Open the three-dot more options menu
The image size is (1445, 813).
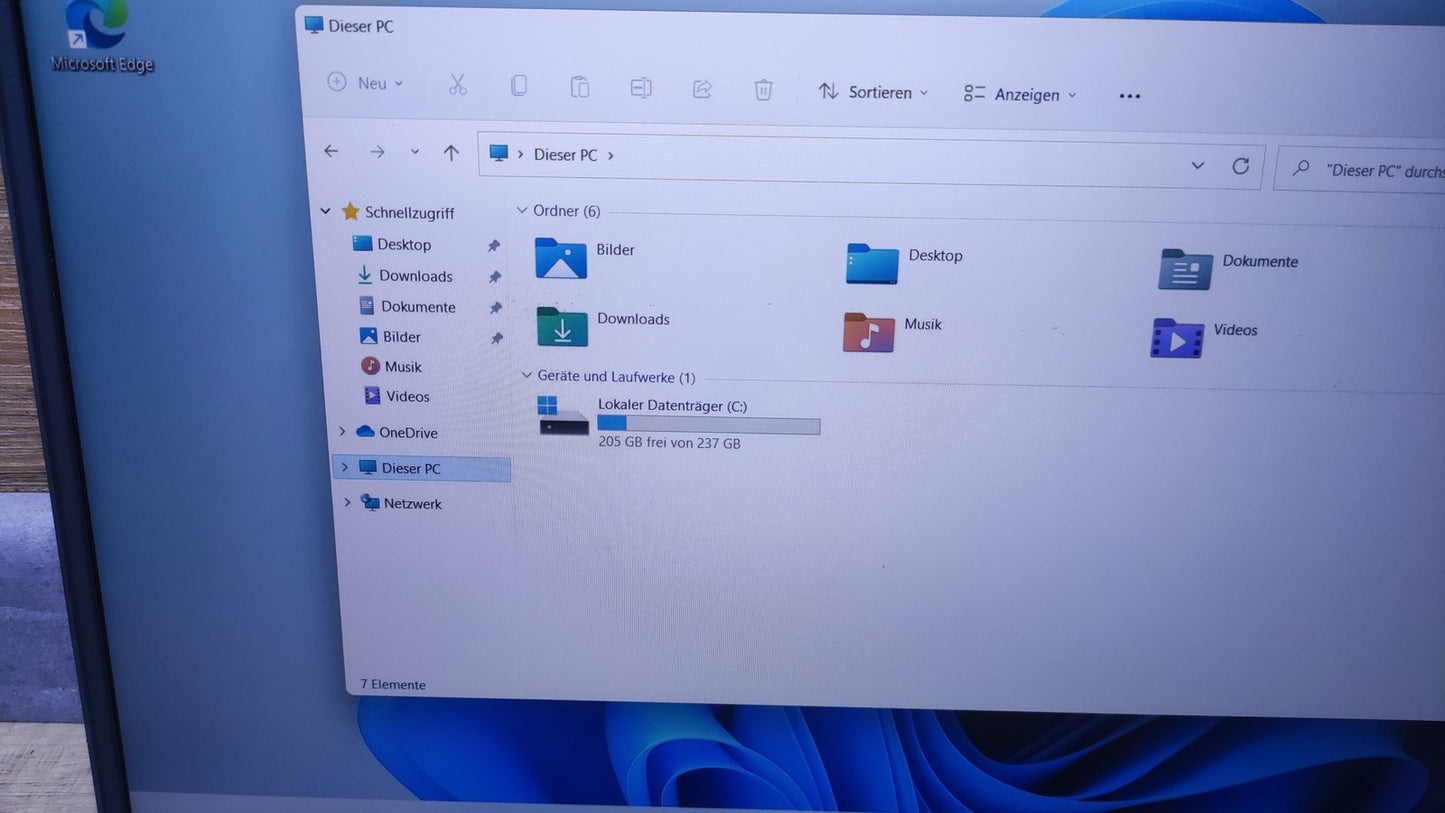tap(1129, 96)
